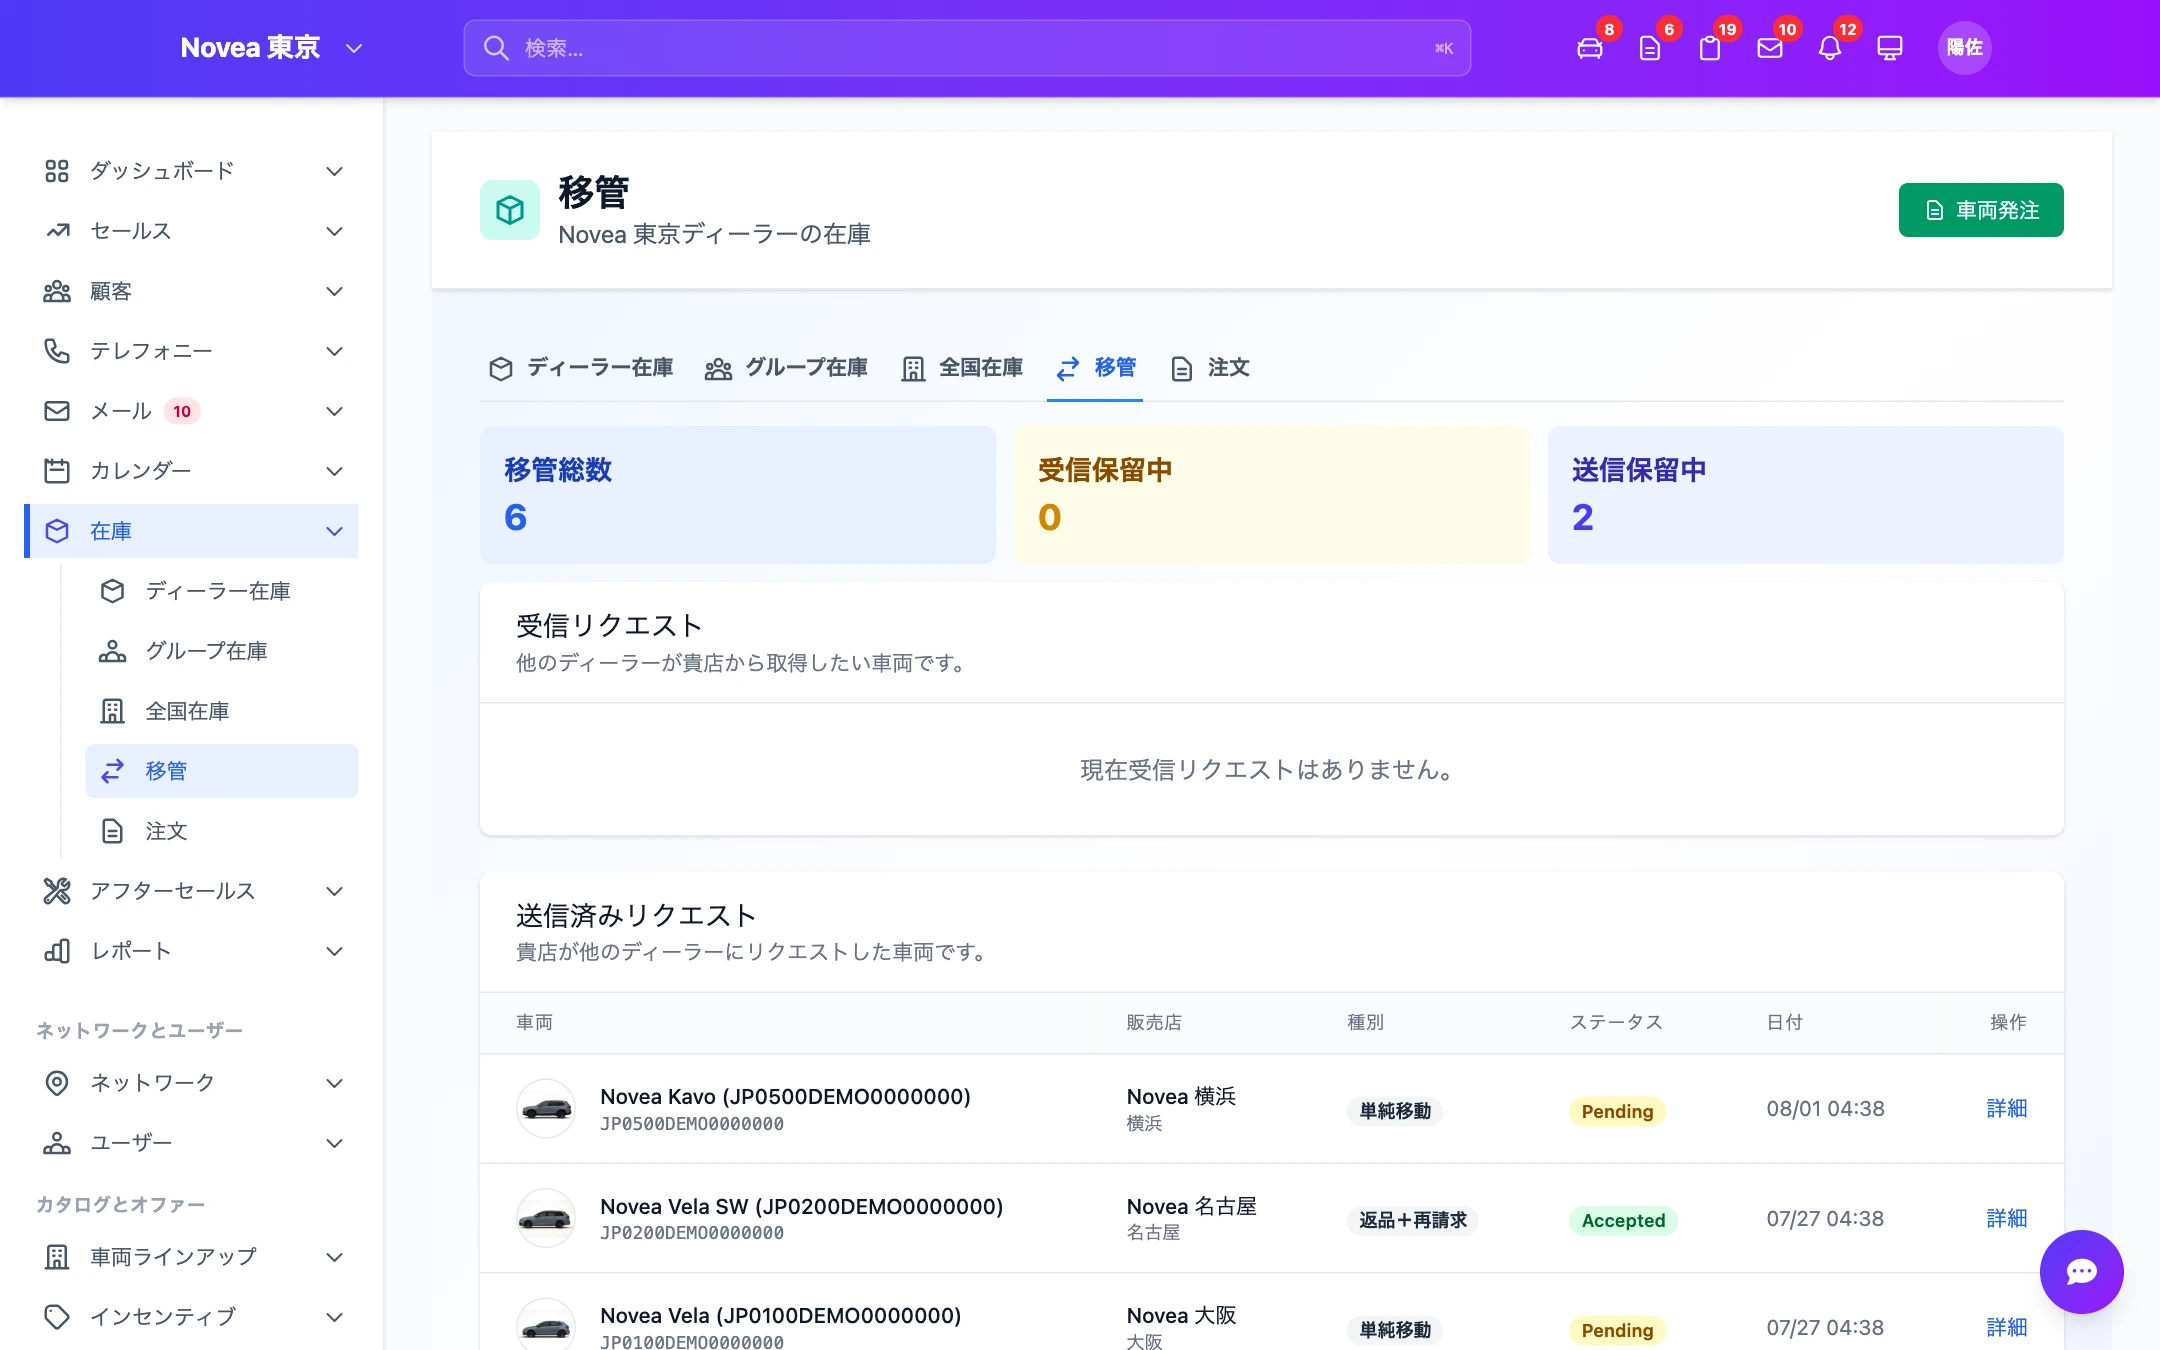Expand the ネットワーク menu chevron
This screenshot has height=1350, width=2160.
pos(335,1083)
